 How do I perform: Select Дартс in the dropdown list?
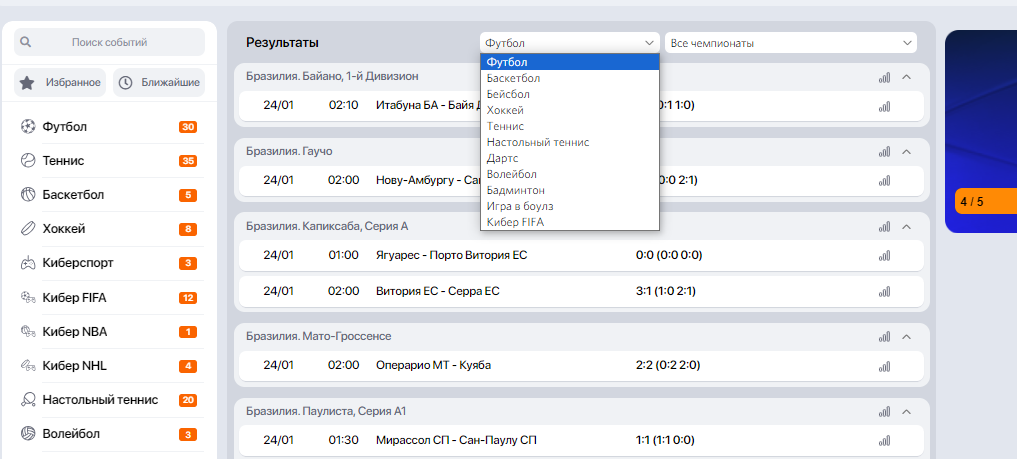tap(569, 158)
